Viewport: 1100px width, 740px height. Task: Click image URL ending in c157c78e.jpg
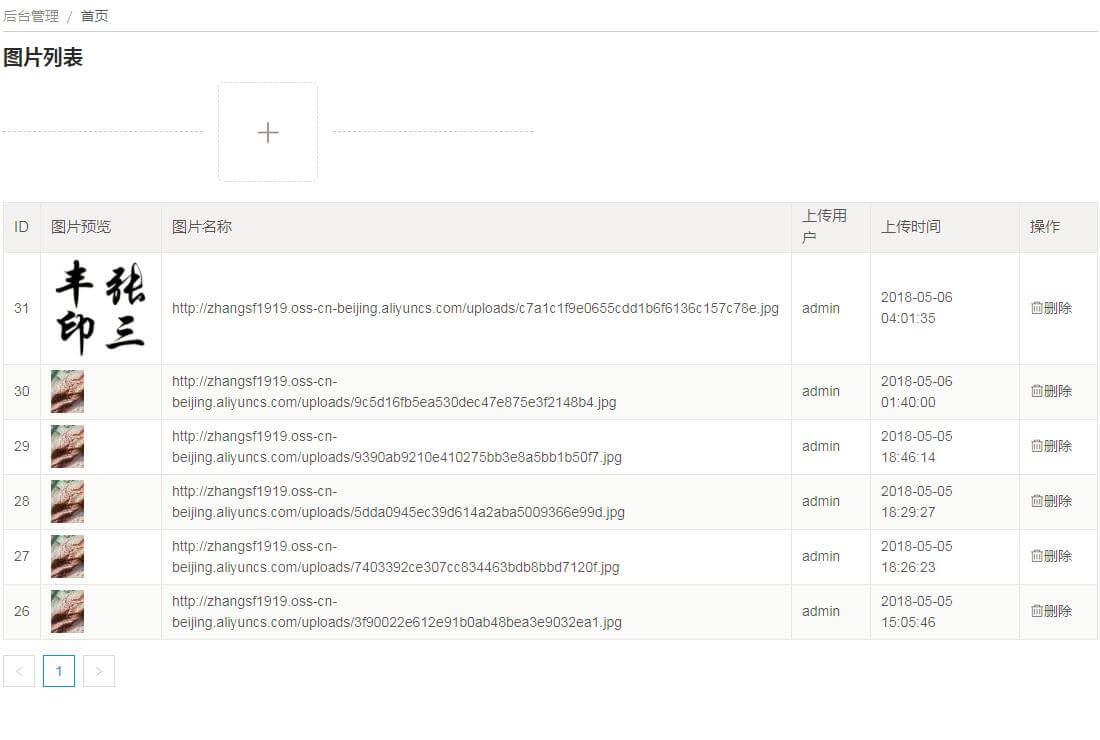(475, 308)
